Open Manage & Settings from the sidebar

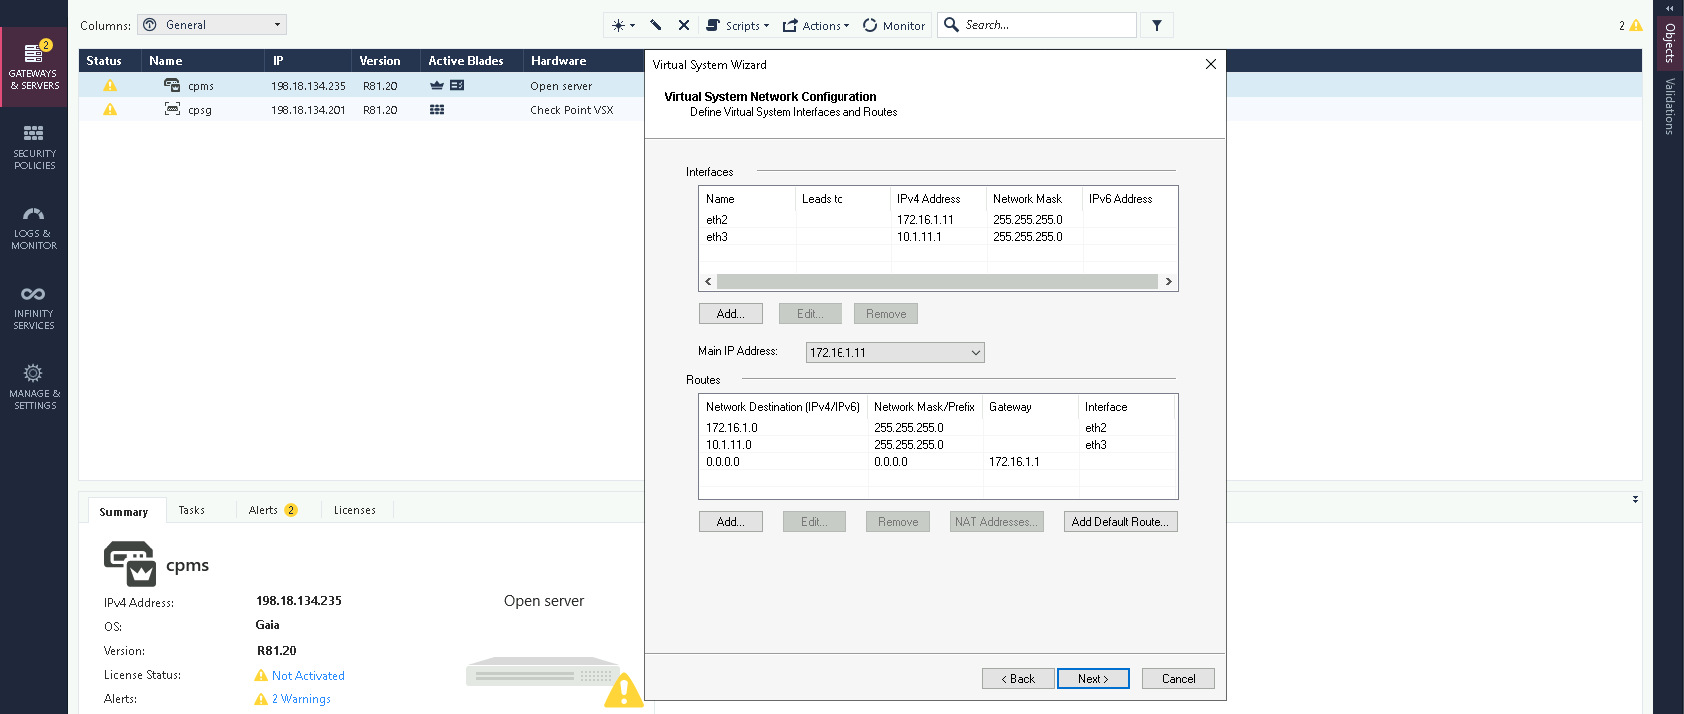pyautogui.click(x=34, y=387)
